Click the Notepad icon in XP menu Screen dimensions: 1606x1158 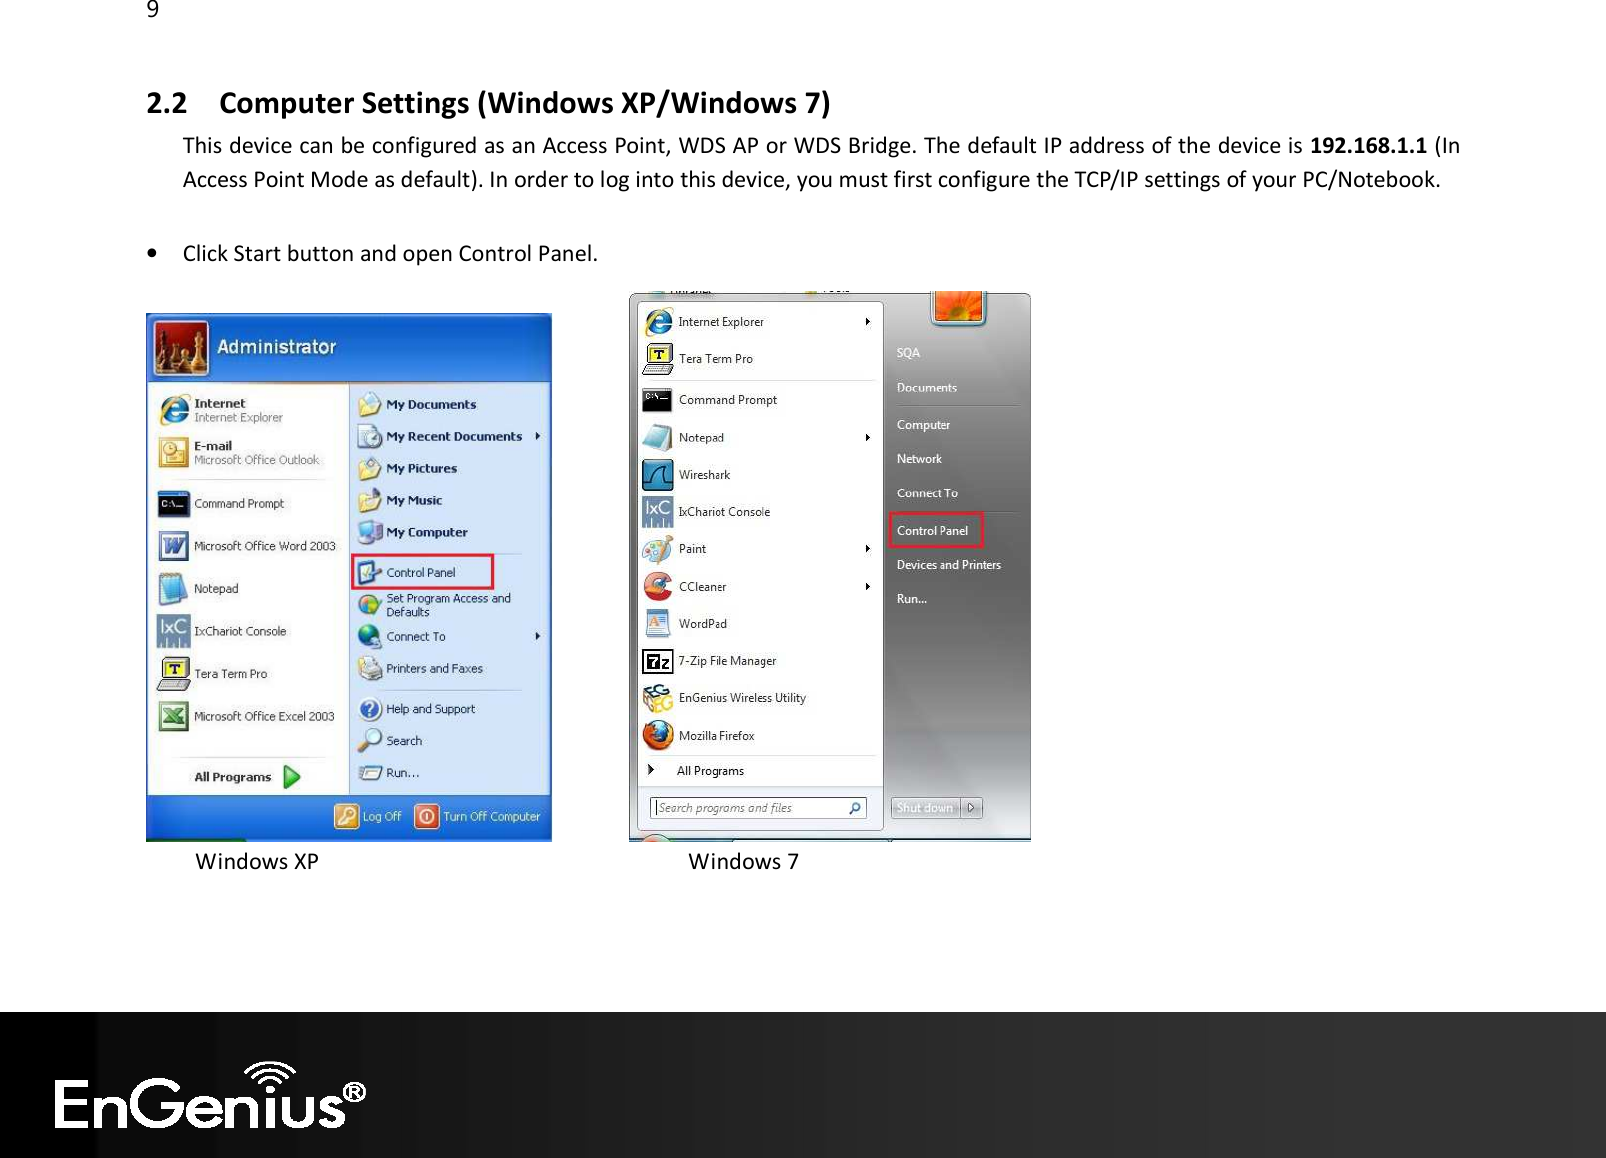[174, 589]
